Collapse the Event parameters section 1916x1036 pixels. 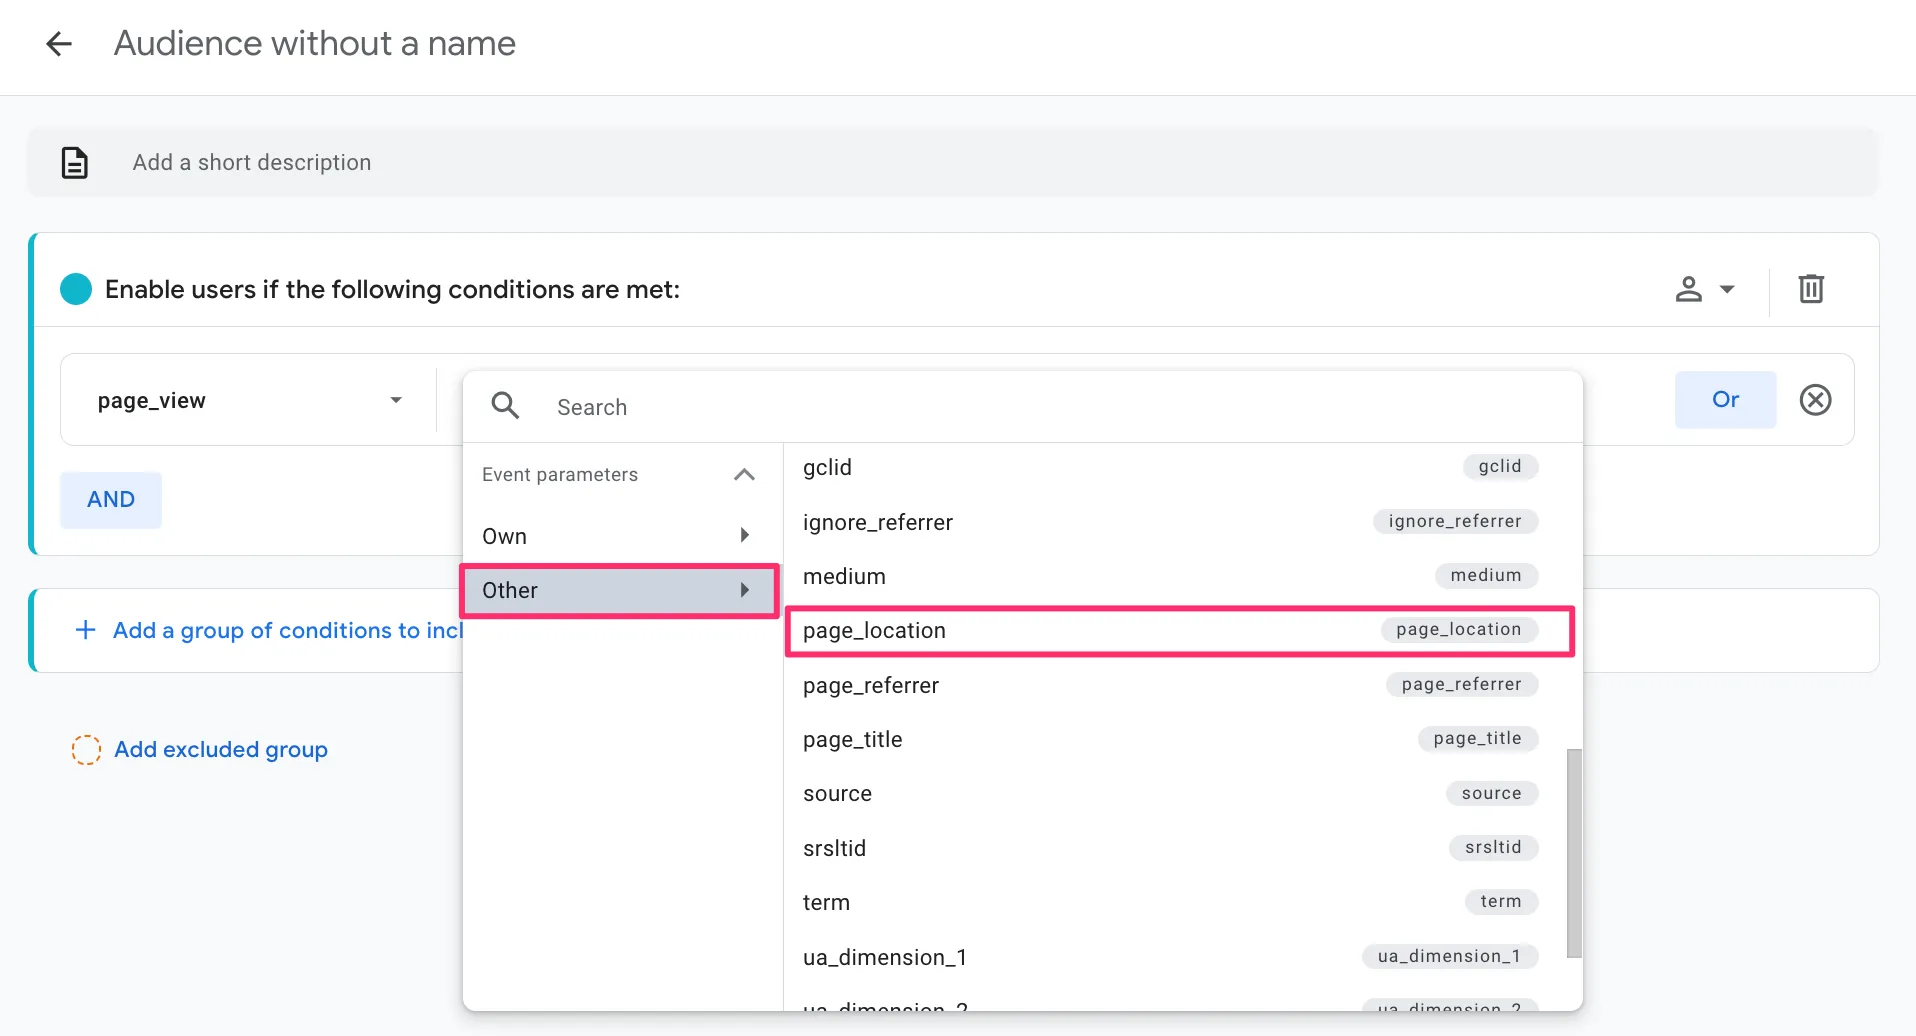[743, 474]
